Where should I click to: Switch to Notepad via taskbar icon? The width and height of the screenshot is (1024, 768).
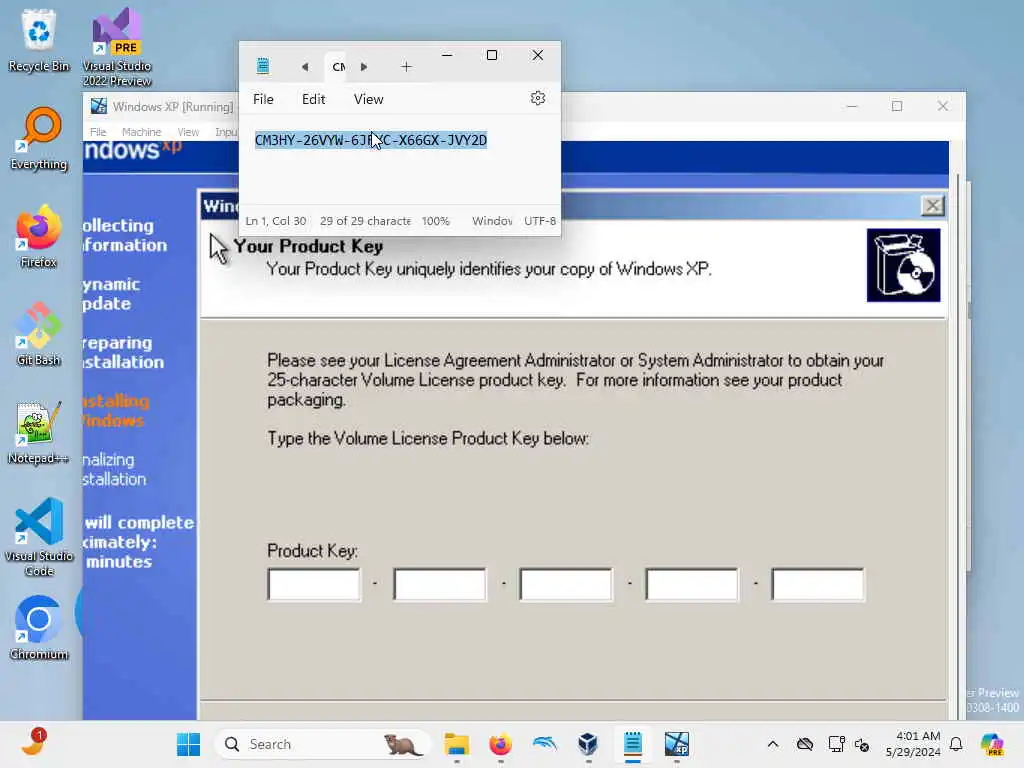[632, 744]
